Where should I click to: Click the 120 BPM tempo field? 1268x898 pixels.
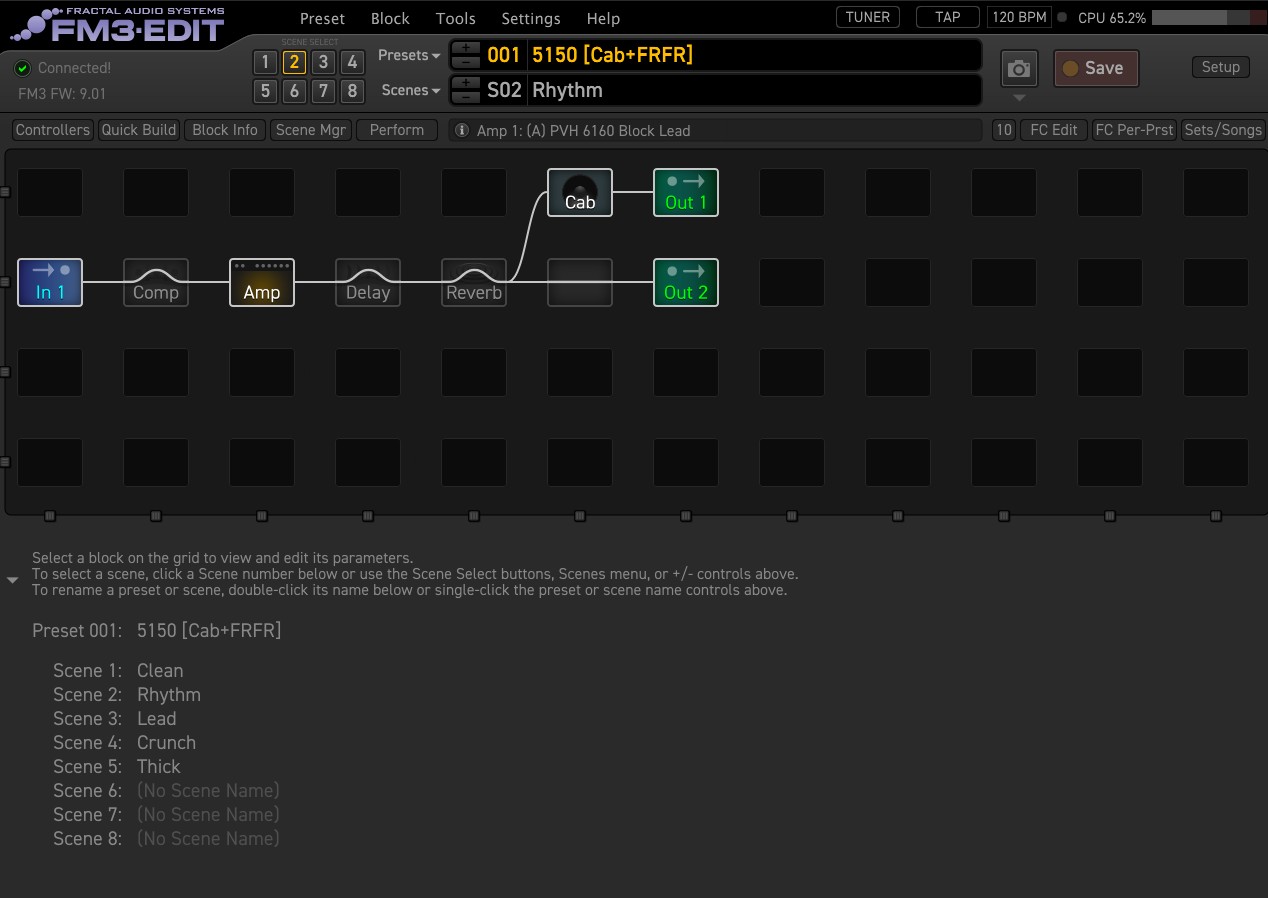click(1017, 17)
